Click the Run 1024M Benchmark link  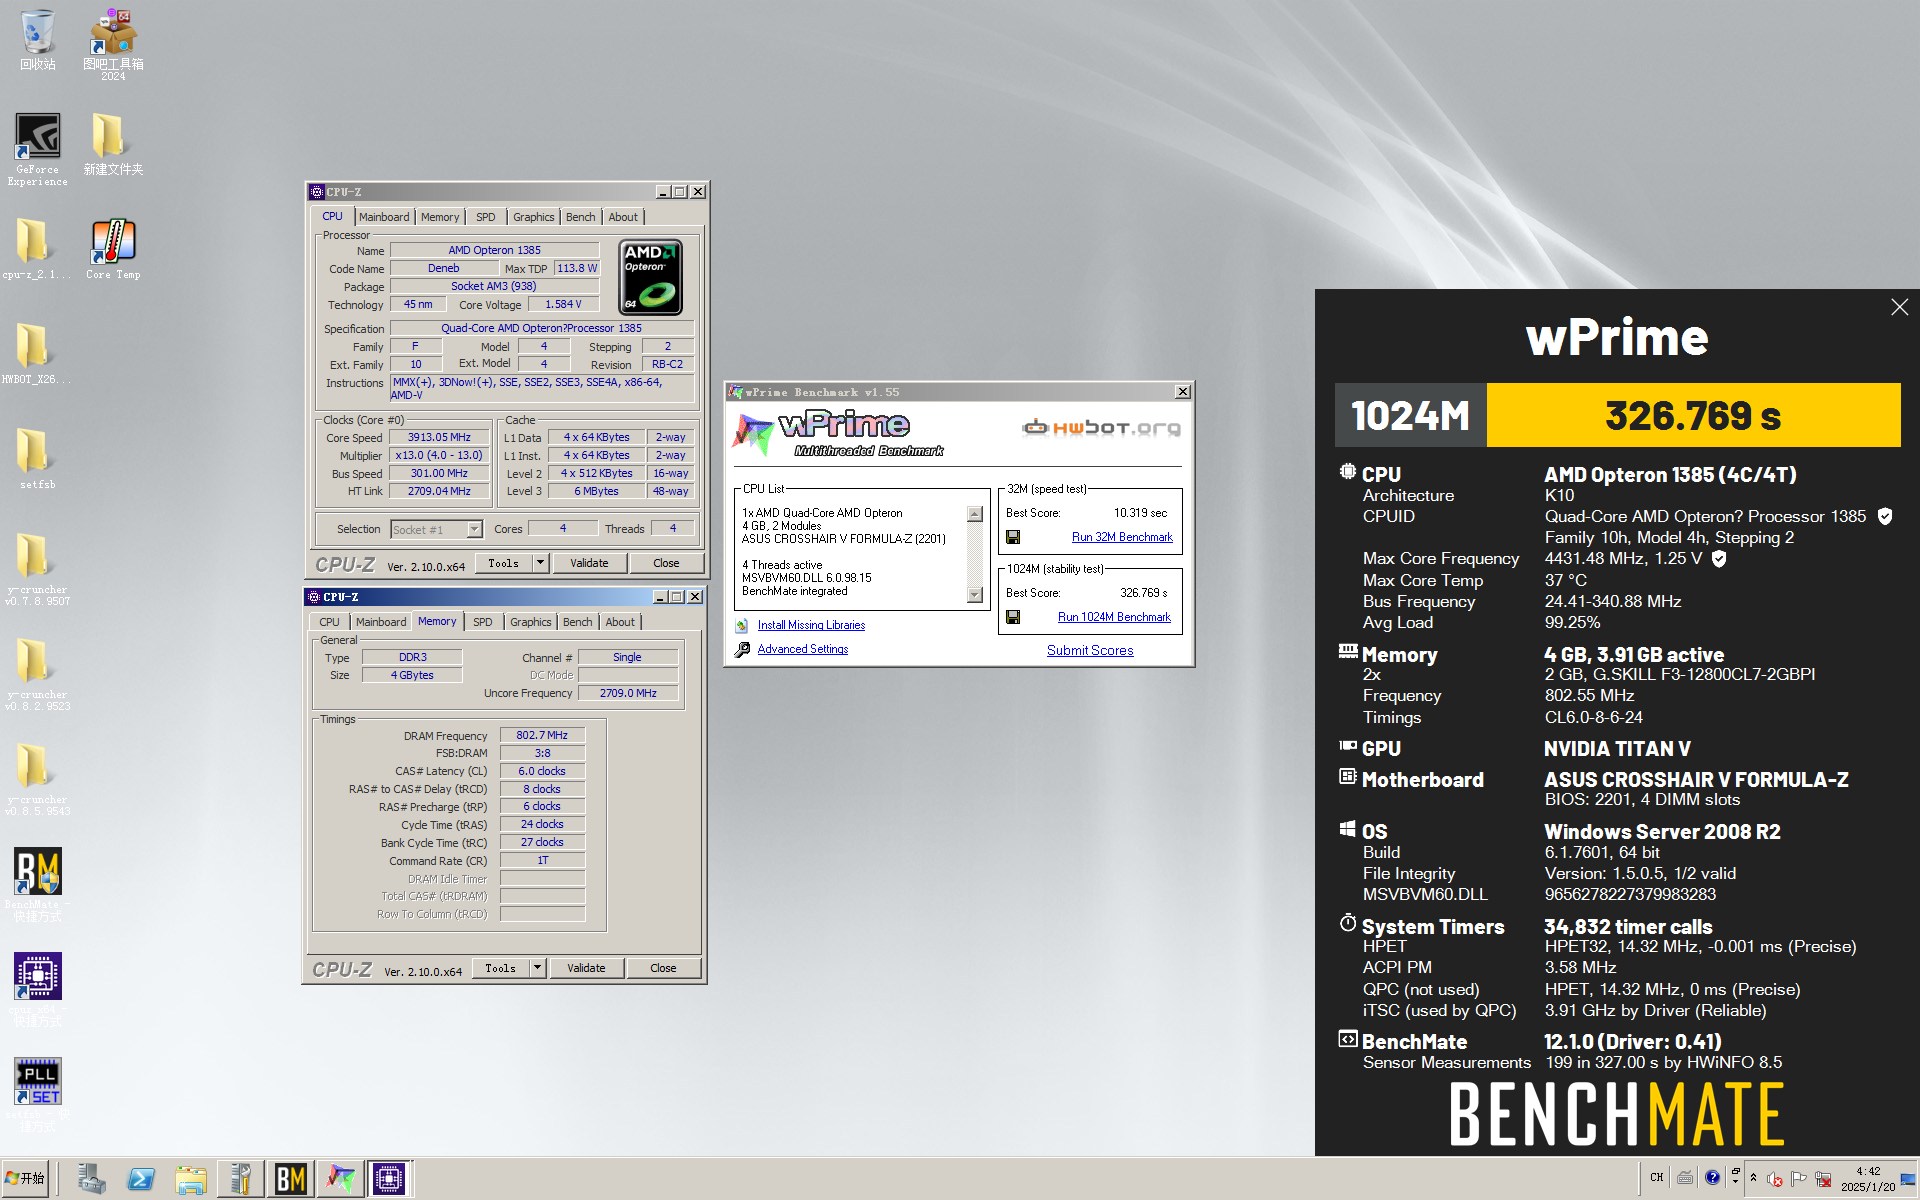click(x=1114, y=617)
